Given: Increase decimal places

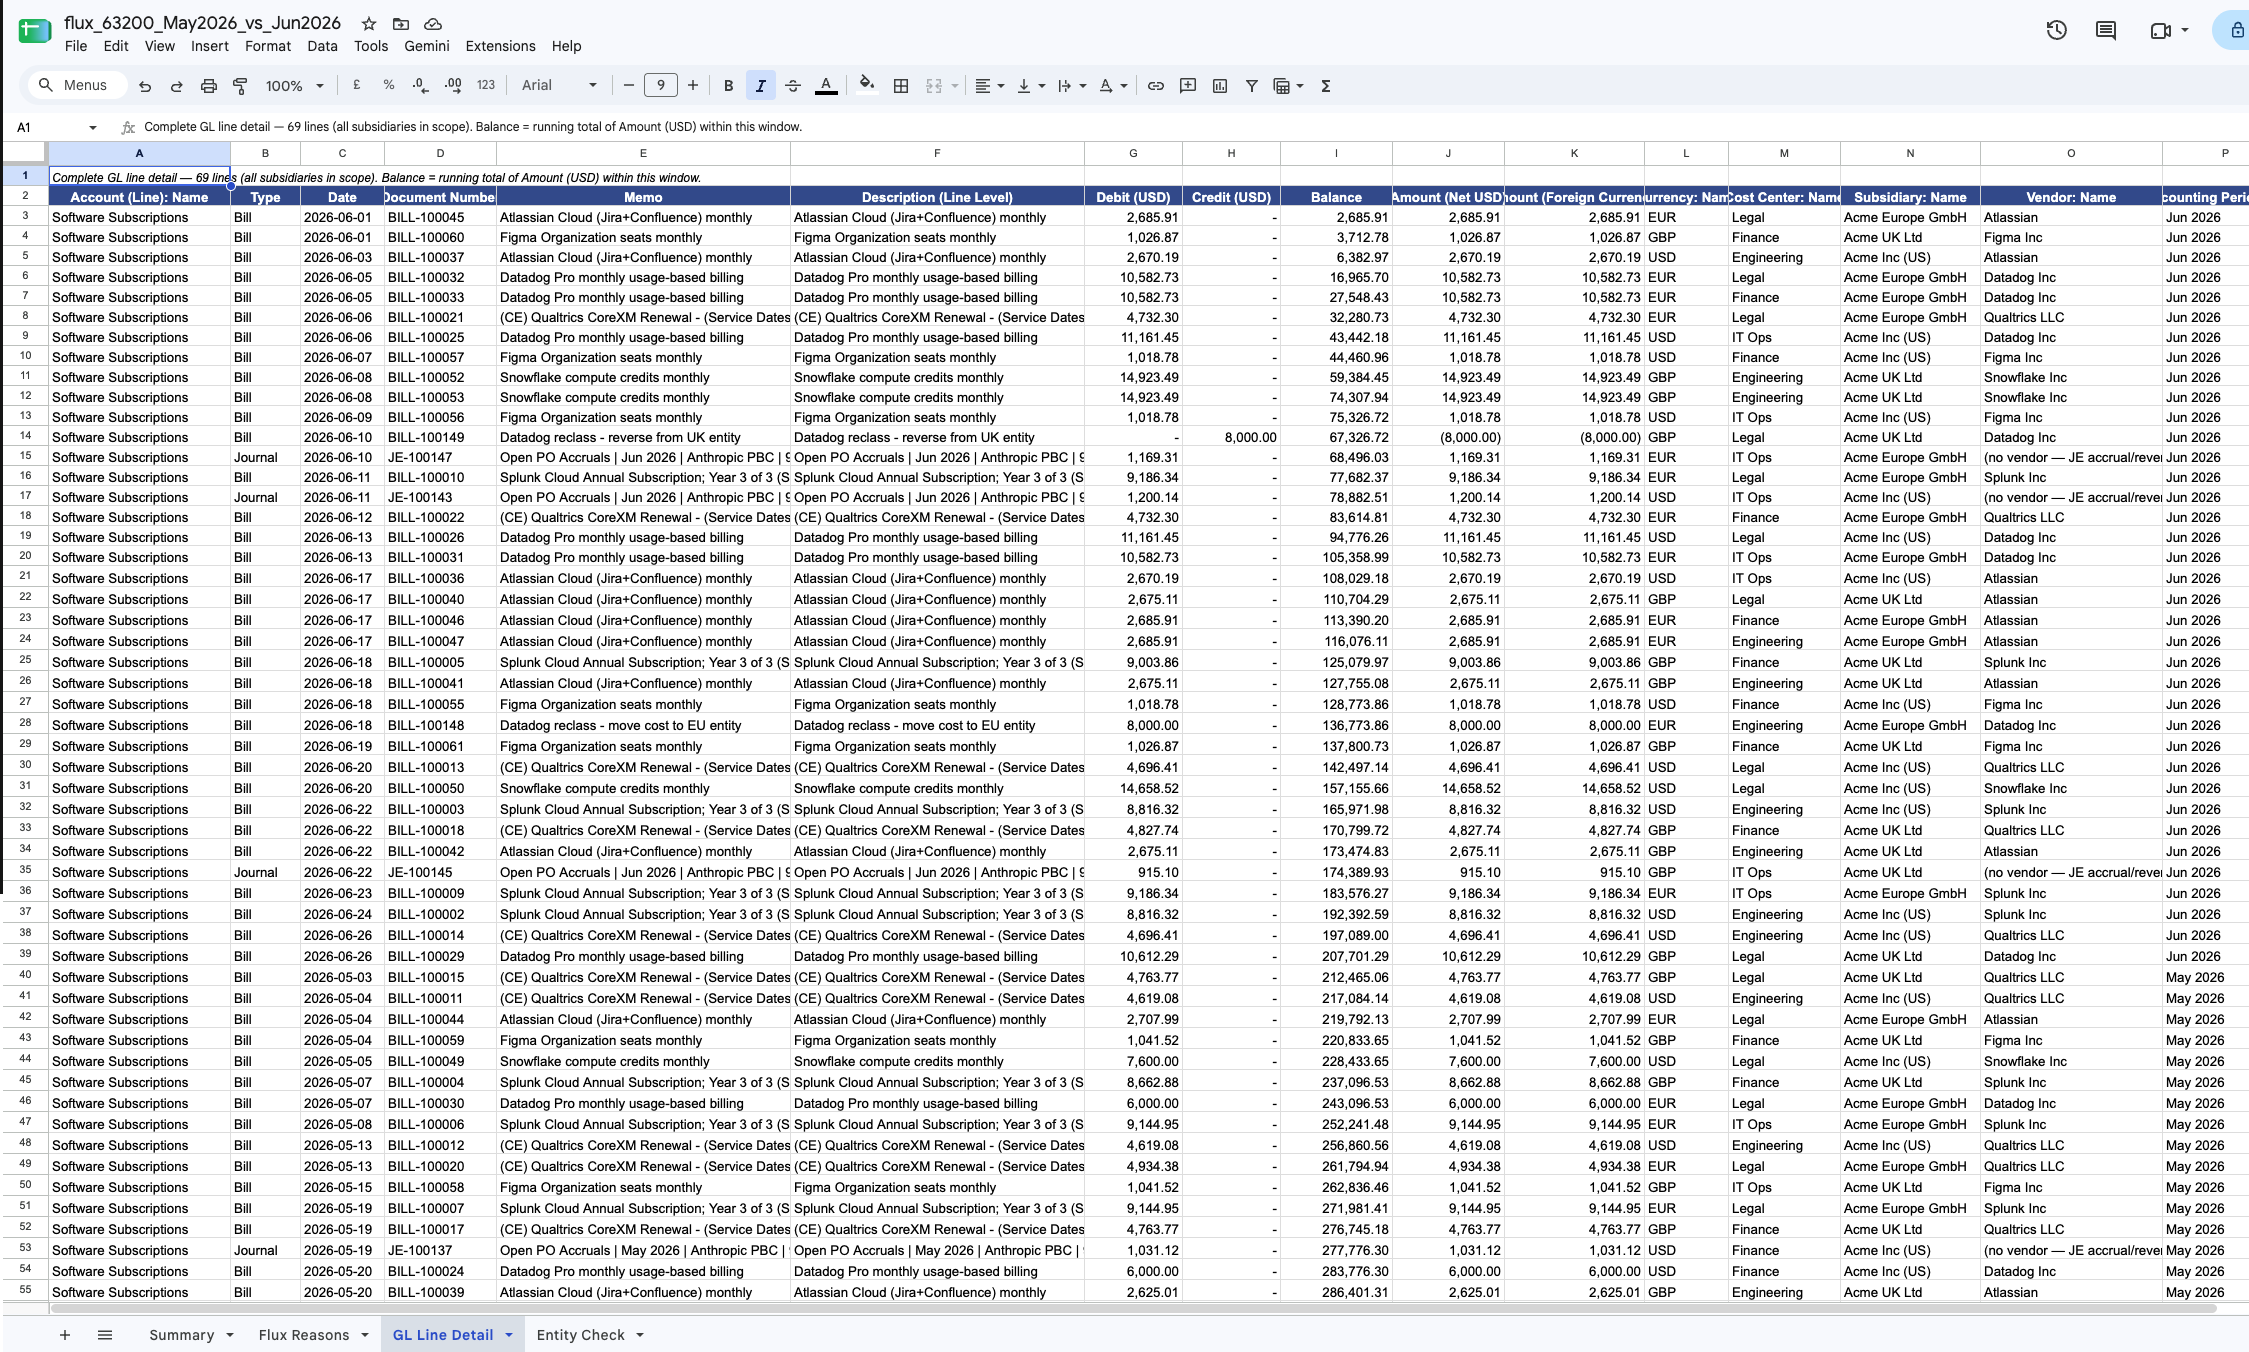Looking at the screenshot, I should point(453,86).
